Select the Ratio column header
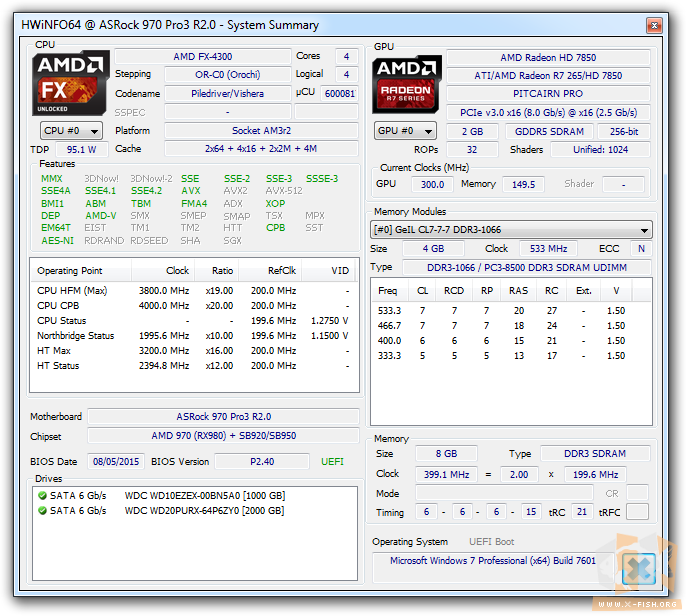The width and height of the screenshot is (687, 616). pos(216,271)
